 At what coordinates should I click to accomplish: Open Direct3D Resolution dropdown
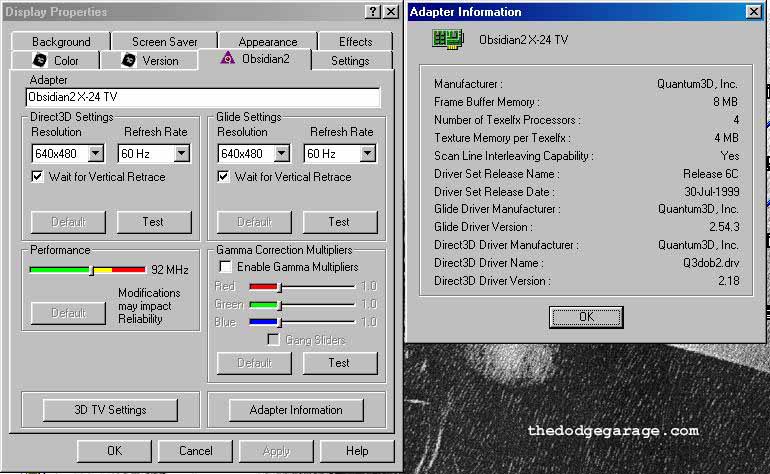click(96, 153)
